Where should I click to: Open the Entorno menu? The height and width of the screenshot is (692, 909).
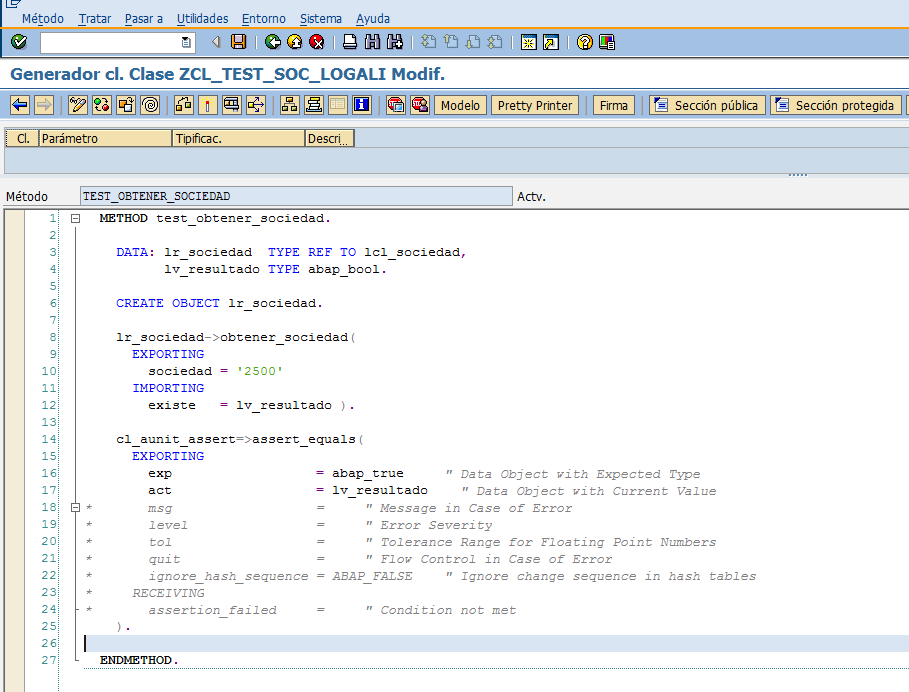[264, 19]
